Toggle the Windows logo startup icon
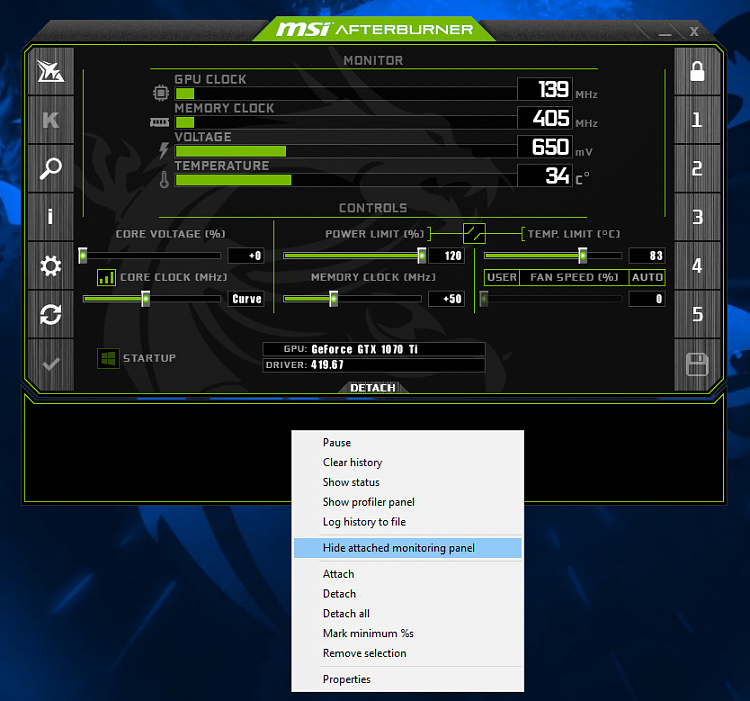750x701 pixels. 109,358
